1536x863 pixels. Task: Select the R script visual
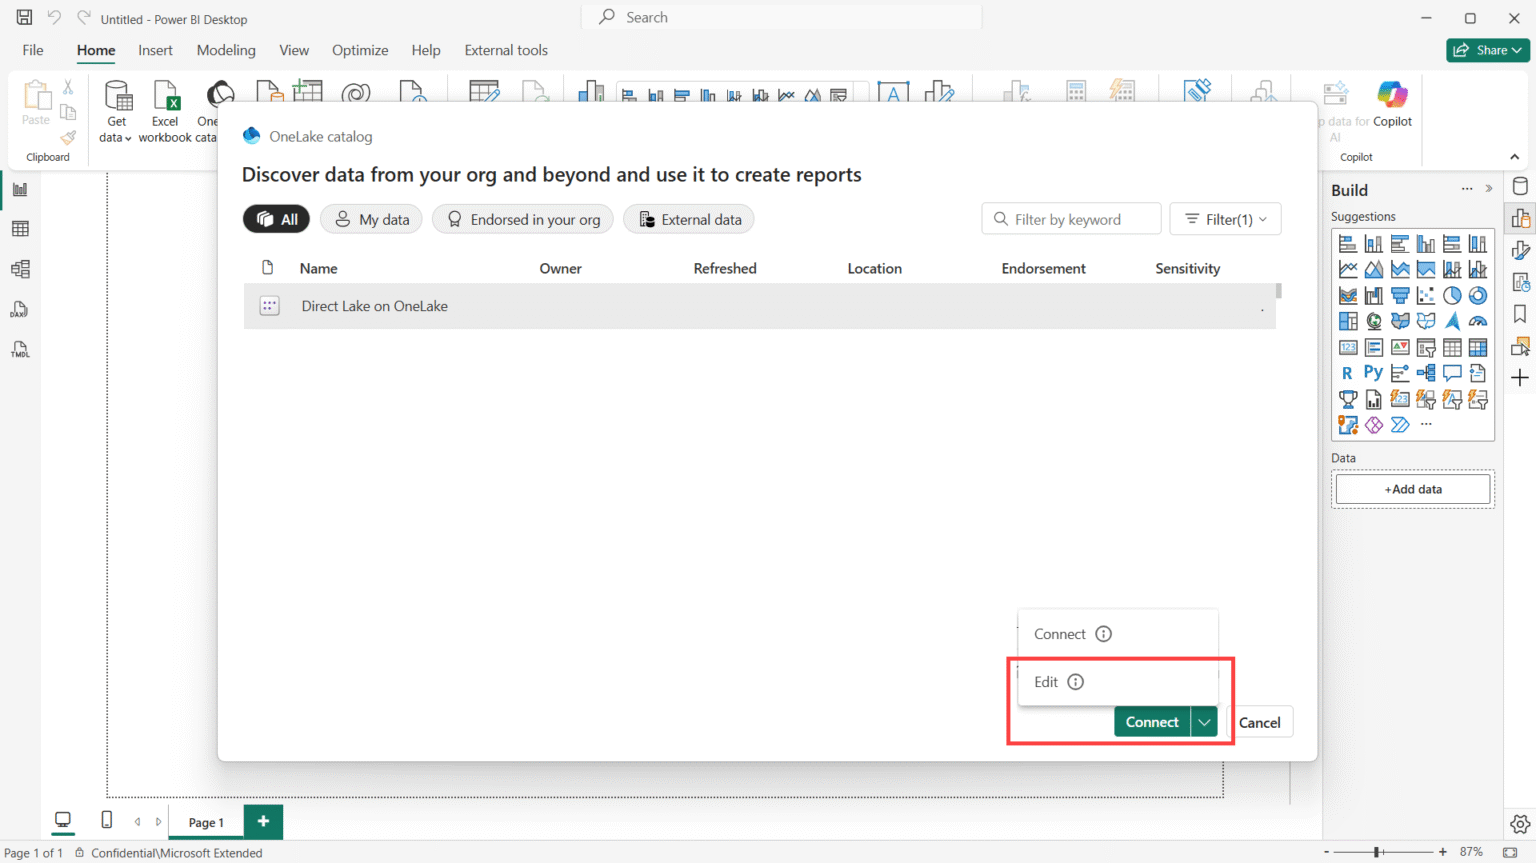(1347, 371)
